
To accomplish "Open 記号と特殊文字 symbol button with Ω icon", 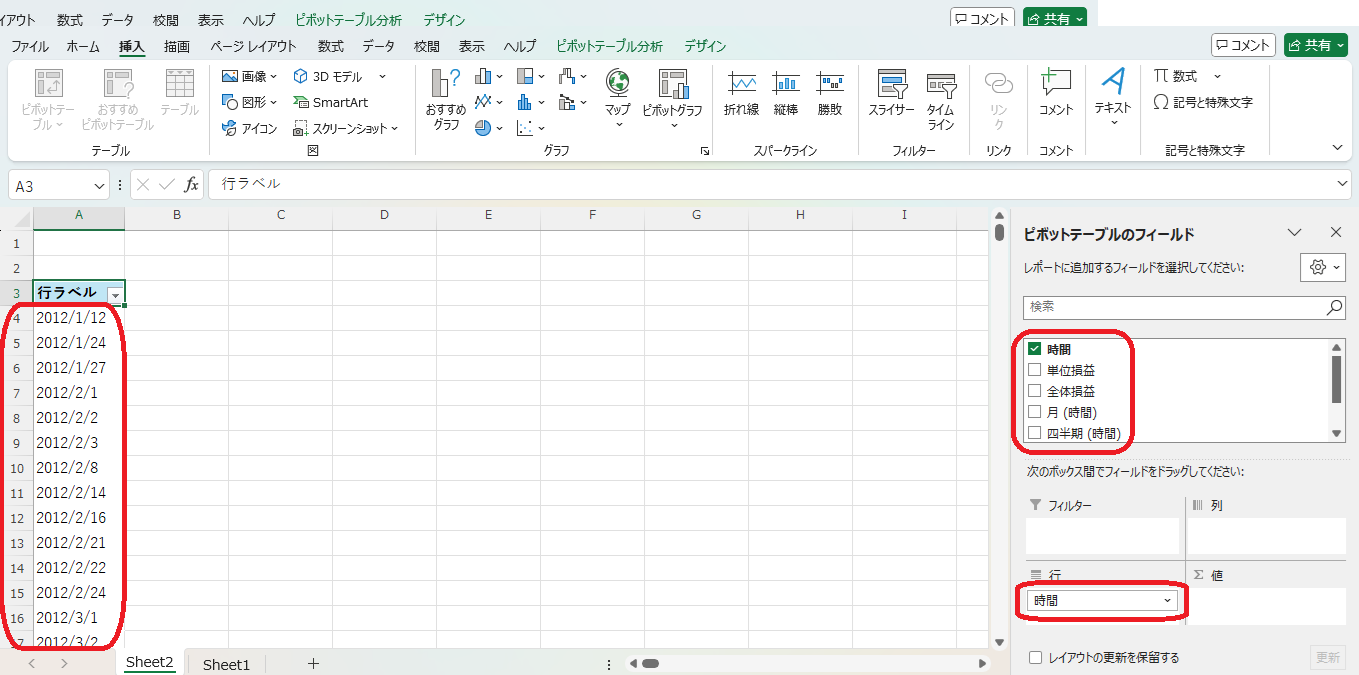I will coord(1203,102).
